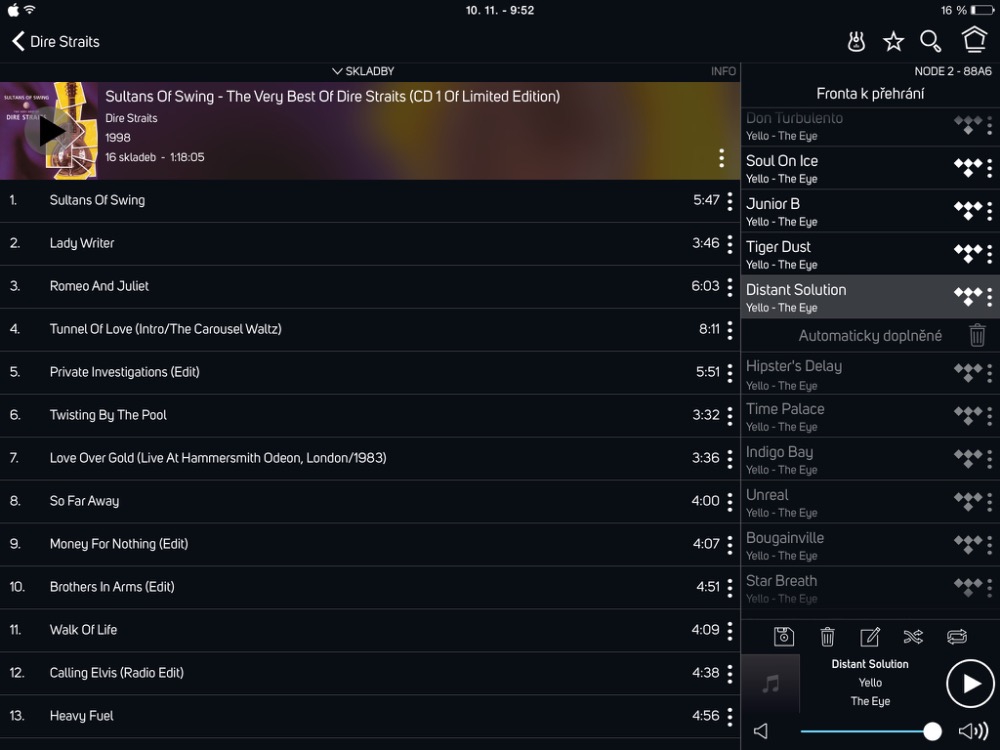Viewport: 1000px width, 750px height.
Task: Play the album from cover thumbnail
Action: [48, 131]
